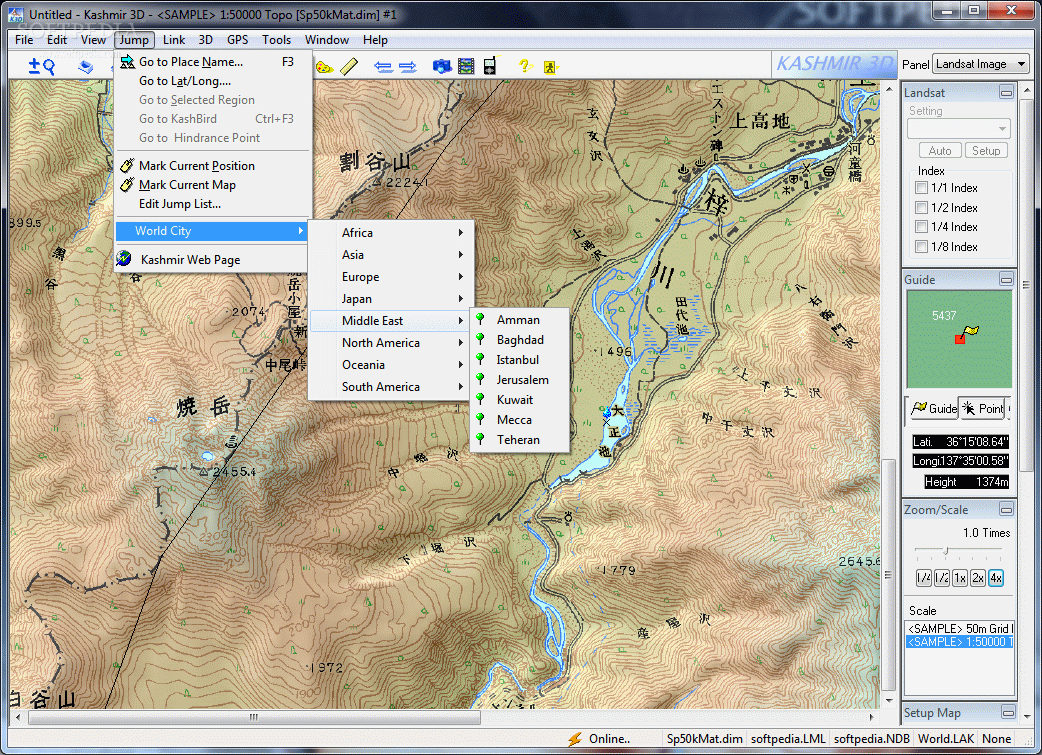Click the yellow flag marker in Guide map
The image size is (1042, 755).
point(972,330)
